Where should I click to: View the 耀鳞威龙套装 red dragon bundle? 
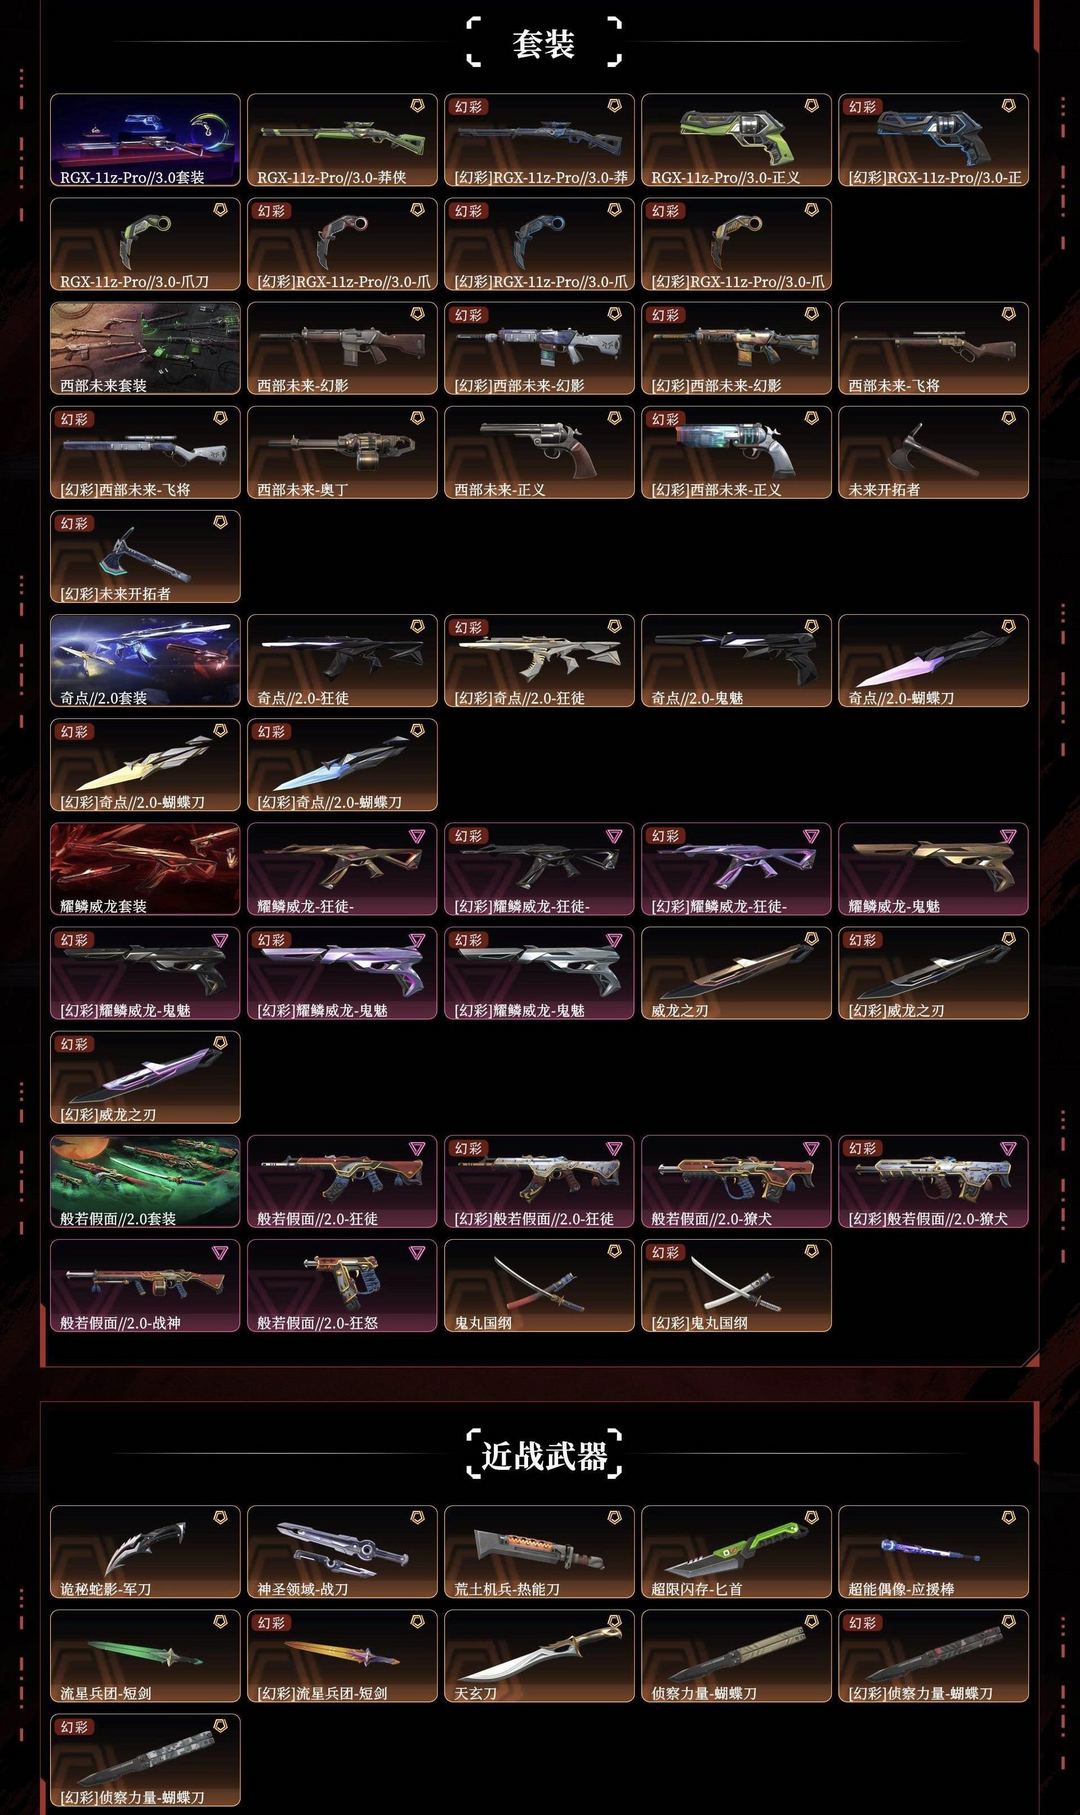click(145, 869)
